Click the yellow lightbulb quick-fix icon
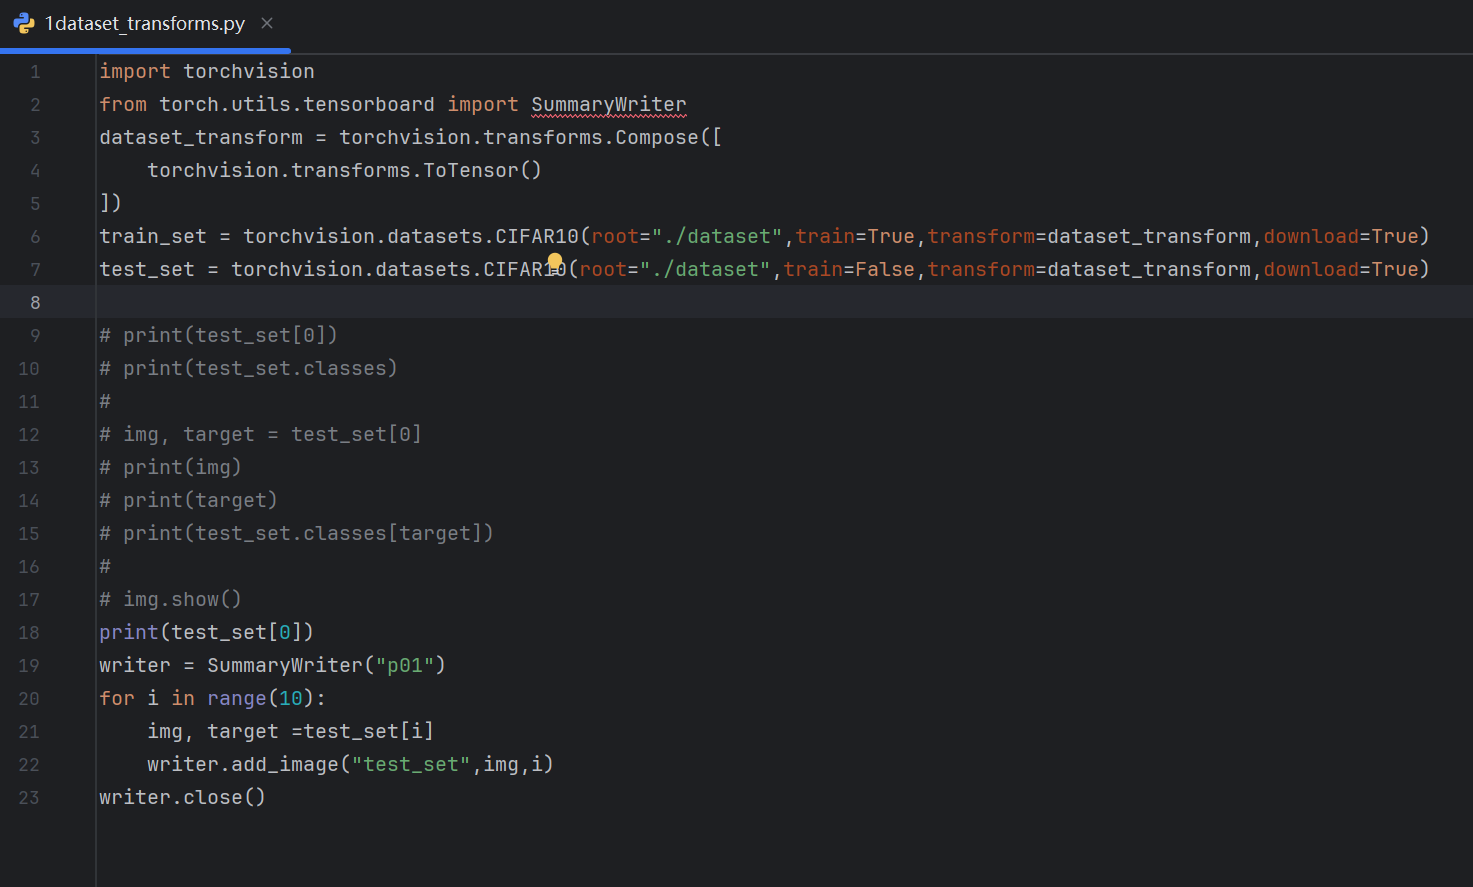The height and width of the screenshot is (887, 1473). 555,262
